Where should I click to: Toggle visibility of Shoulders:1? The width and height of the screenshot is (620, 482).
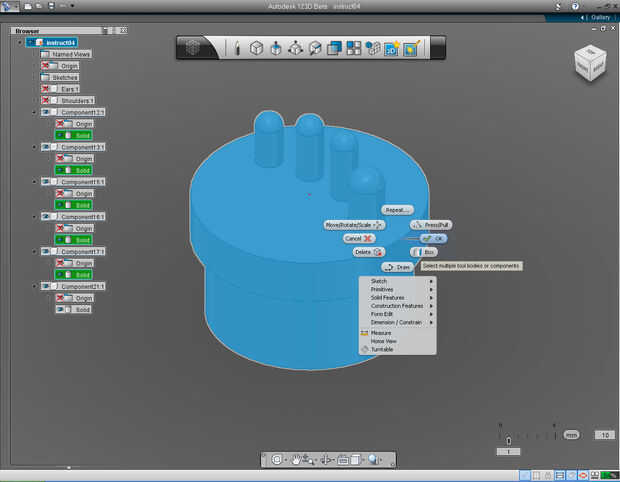(x=45, y=100)
